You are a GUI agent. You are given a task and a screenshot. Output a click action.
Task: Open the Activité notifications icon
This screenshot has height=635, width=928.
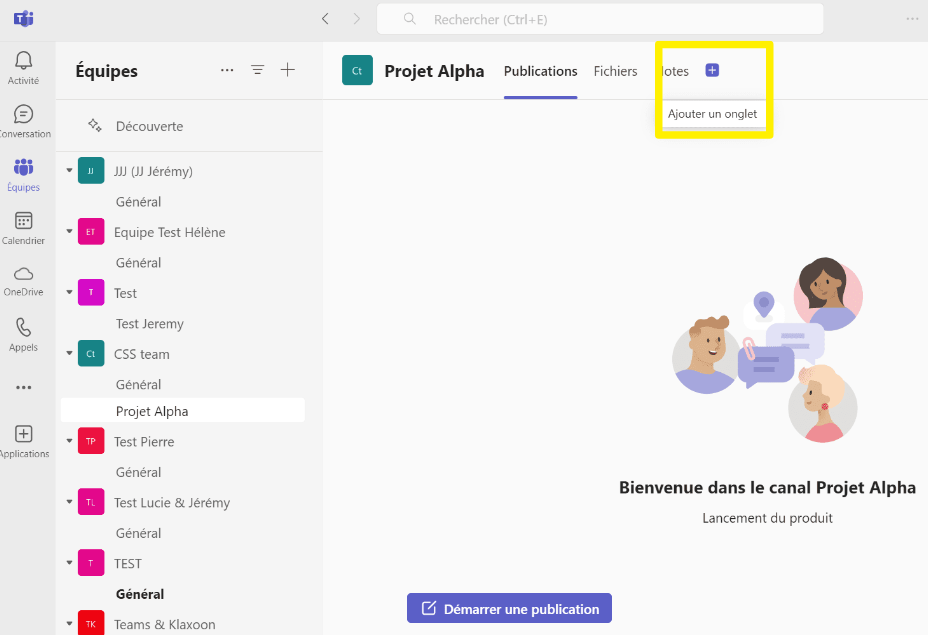[x=23, y=67]
